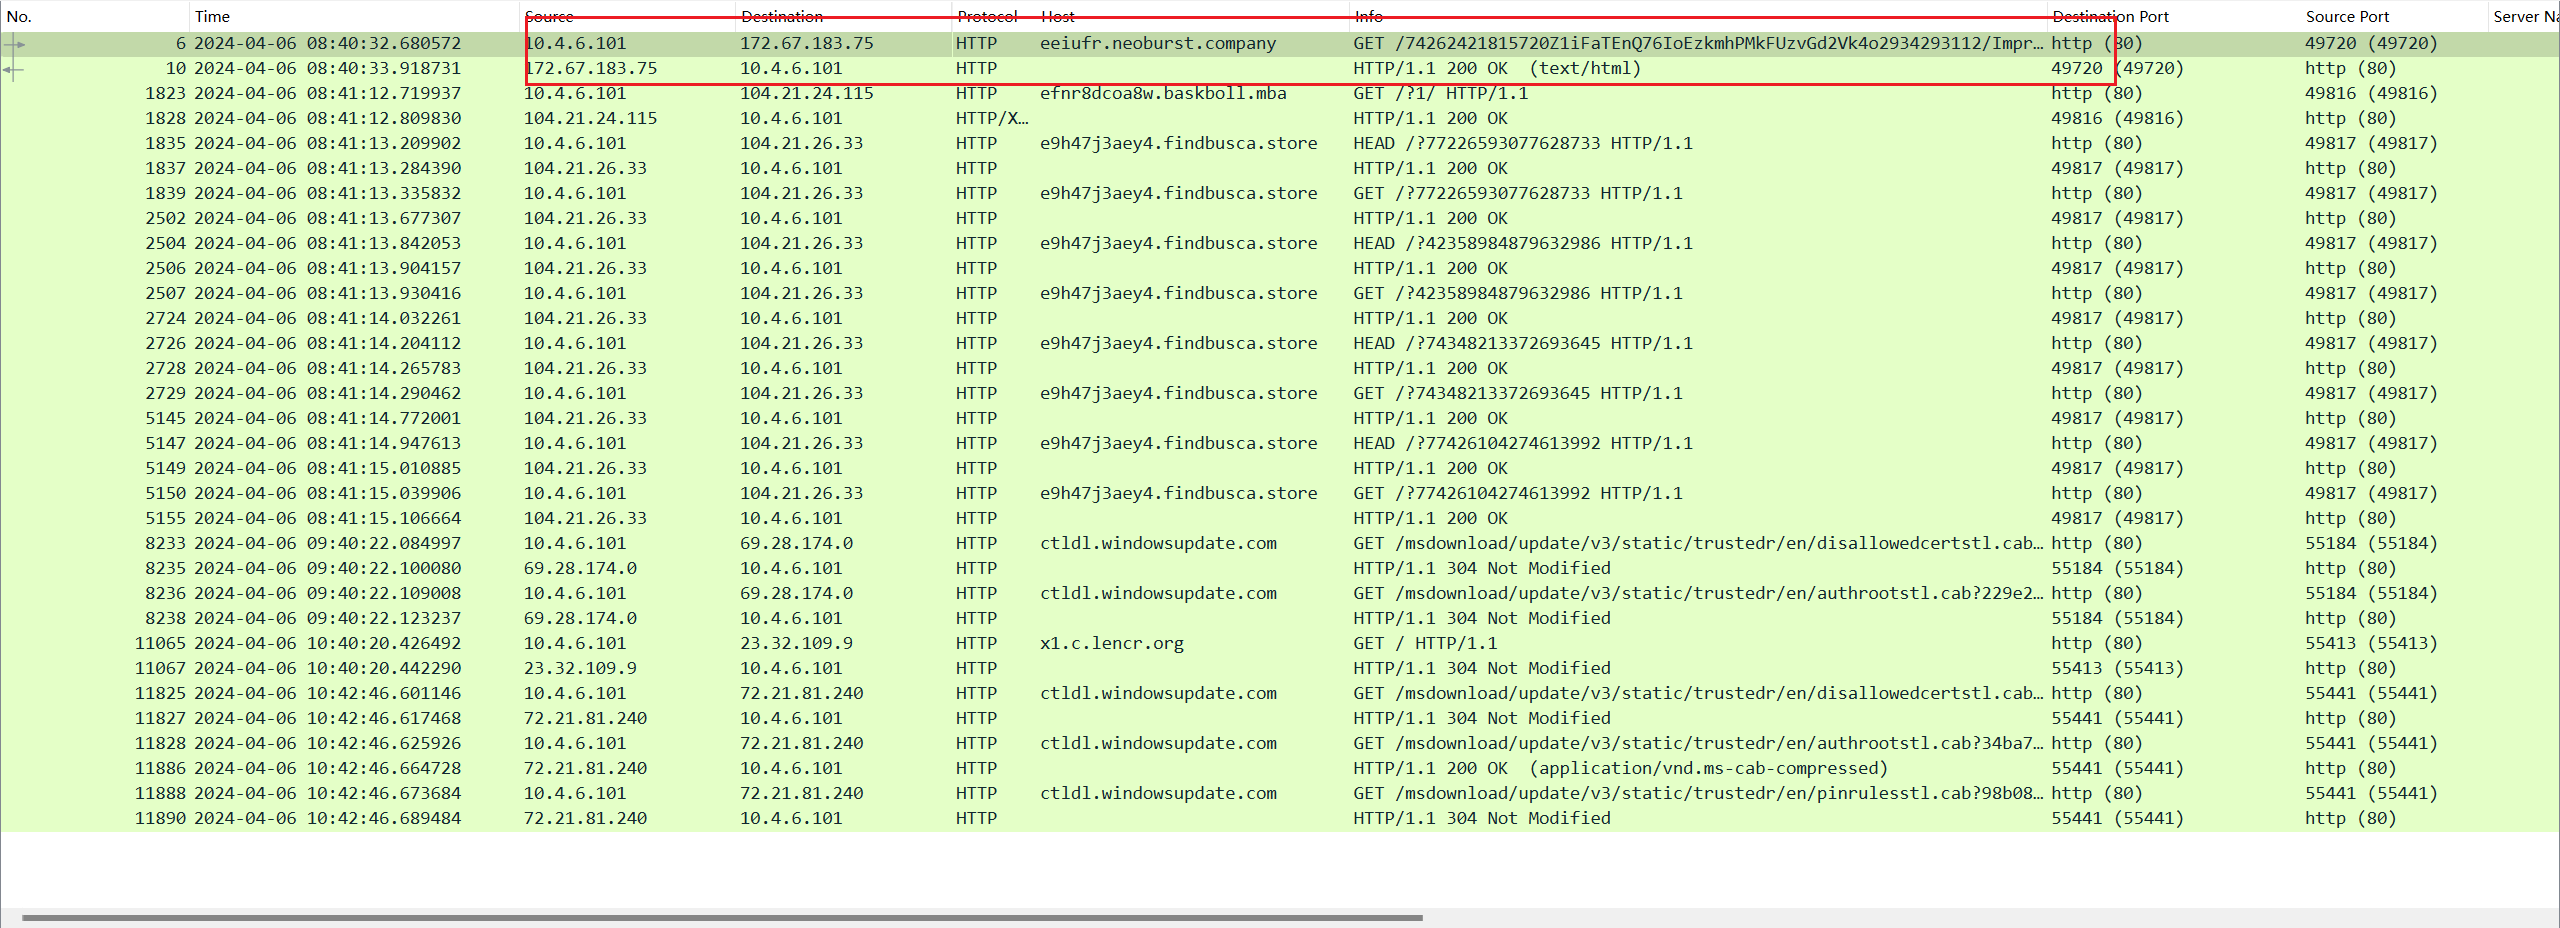Click the response arrow marker beside packet 10
Viewport: 2560px width, 928px height.
tap(12, 69)
